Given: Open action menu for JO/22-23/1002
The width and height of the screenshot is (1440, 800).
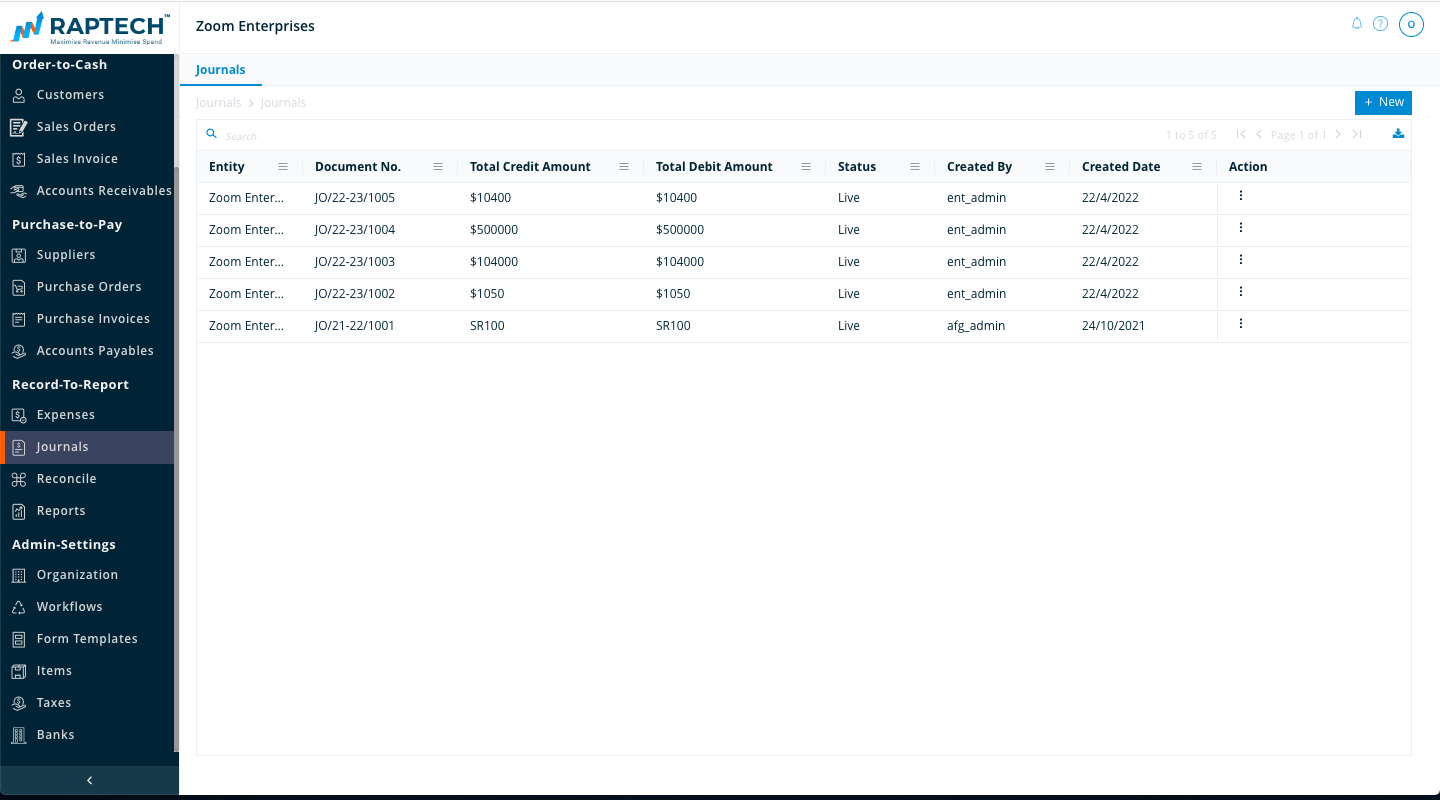Looking at the screenshot, I should (x=1241, y=292).
